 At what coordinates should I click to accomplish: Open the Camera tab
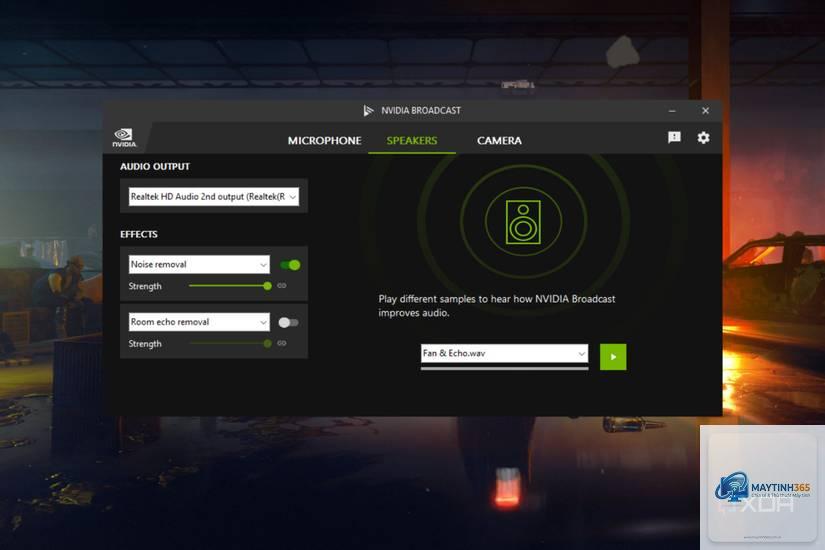tap(499, 141)
